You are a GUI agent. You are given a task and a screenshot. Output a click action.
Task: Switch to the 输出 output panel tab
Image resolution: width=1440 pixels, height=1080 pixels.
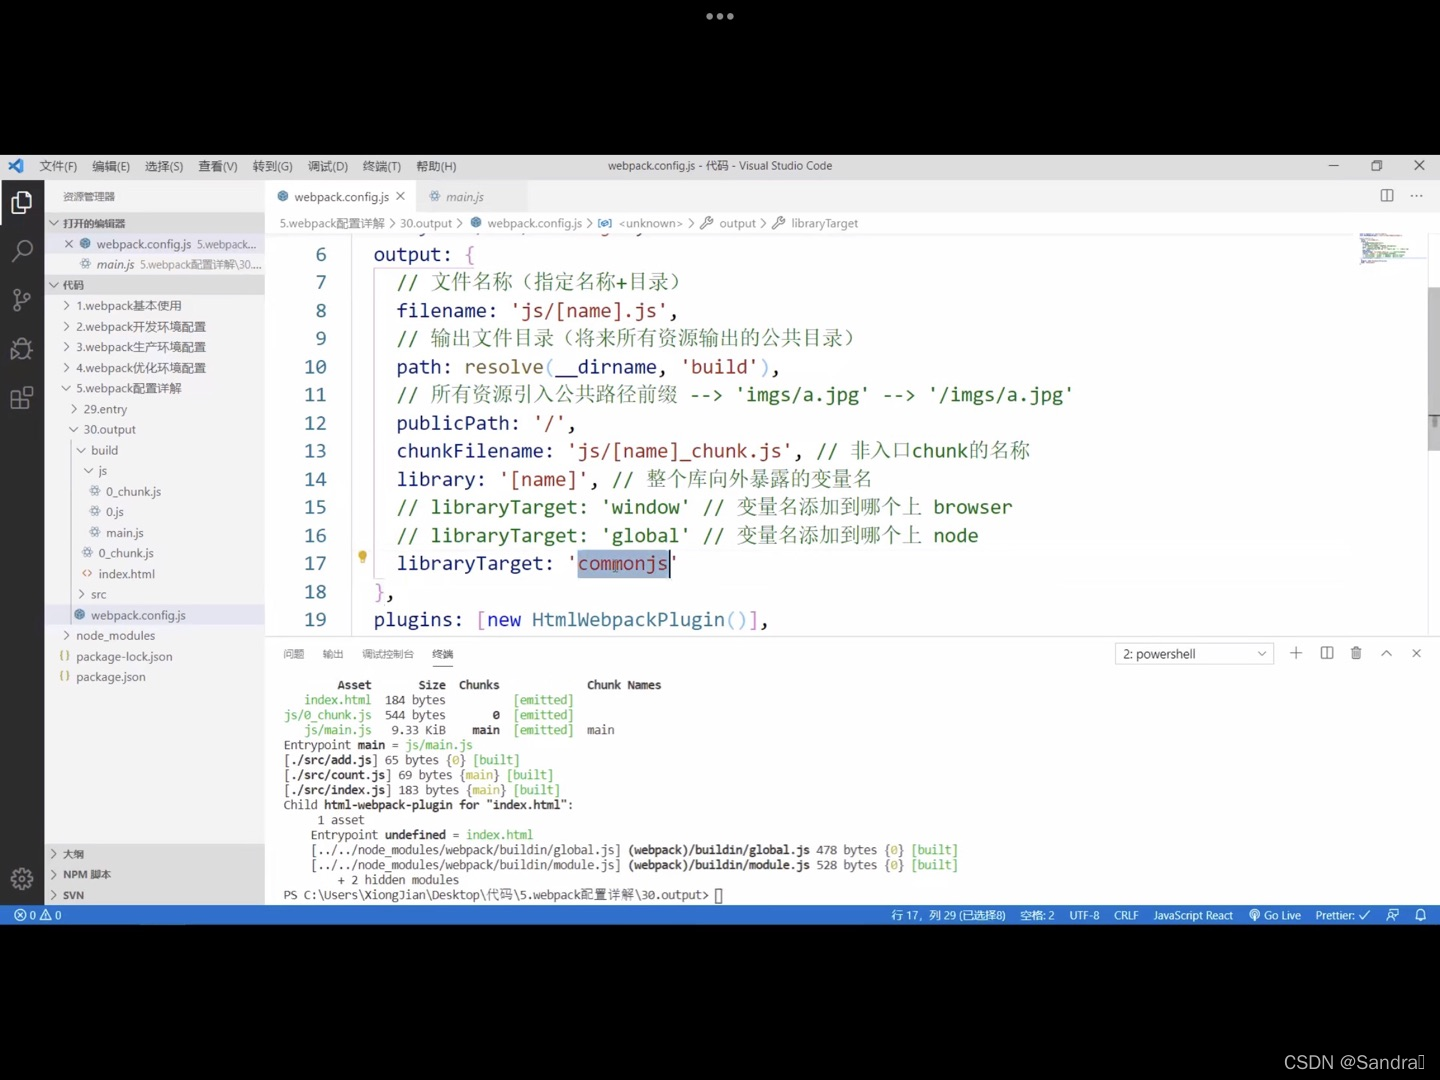[333, 654]
